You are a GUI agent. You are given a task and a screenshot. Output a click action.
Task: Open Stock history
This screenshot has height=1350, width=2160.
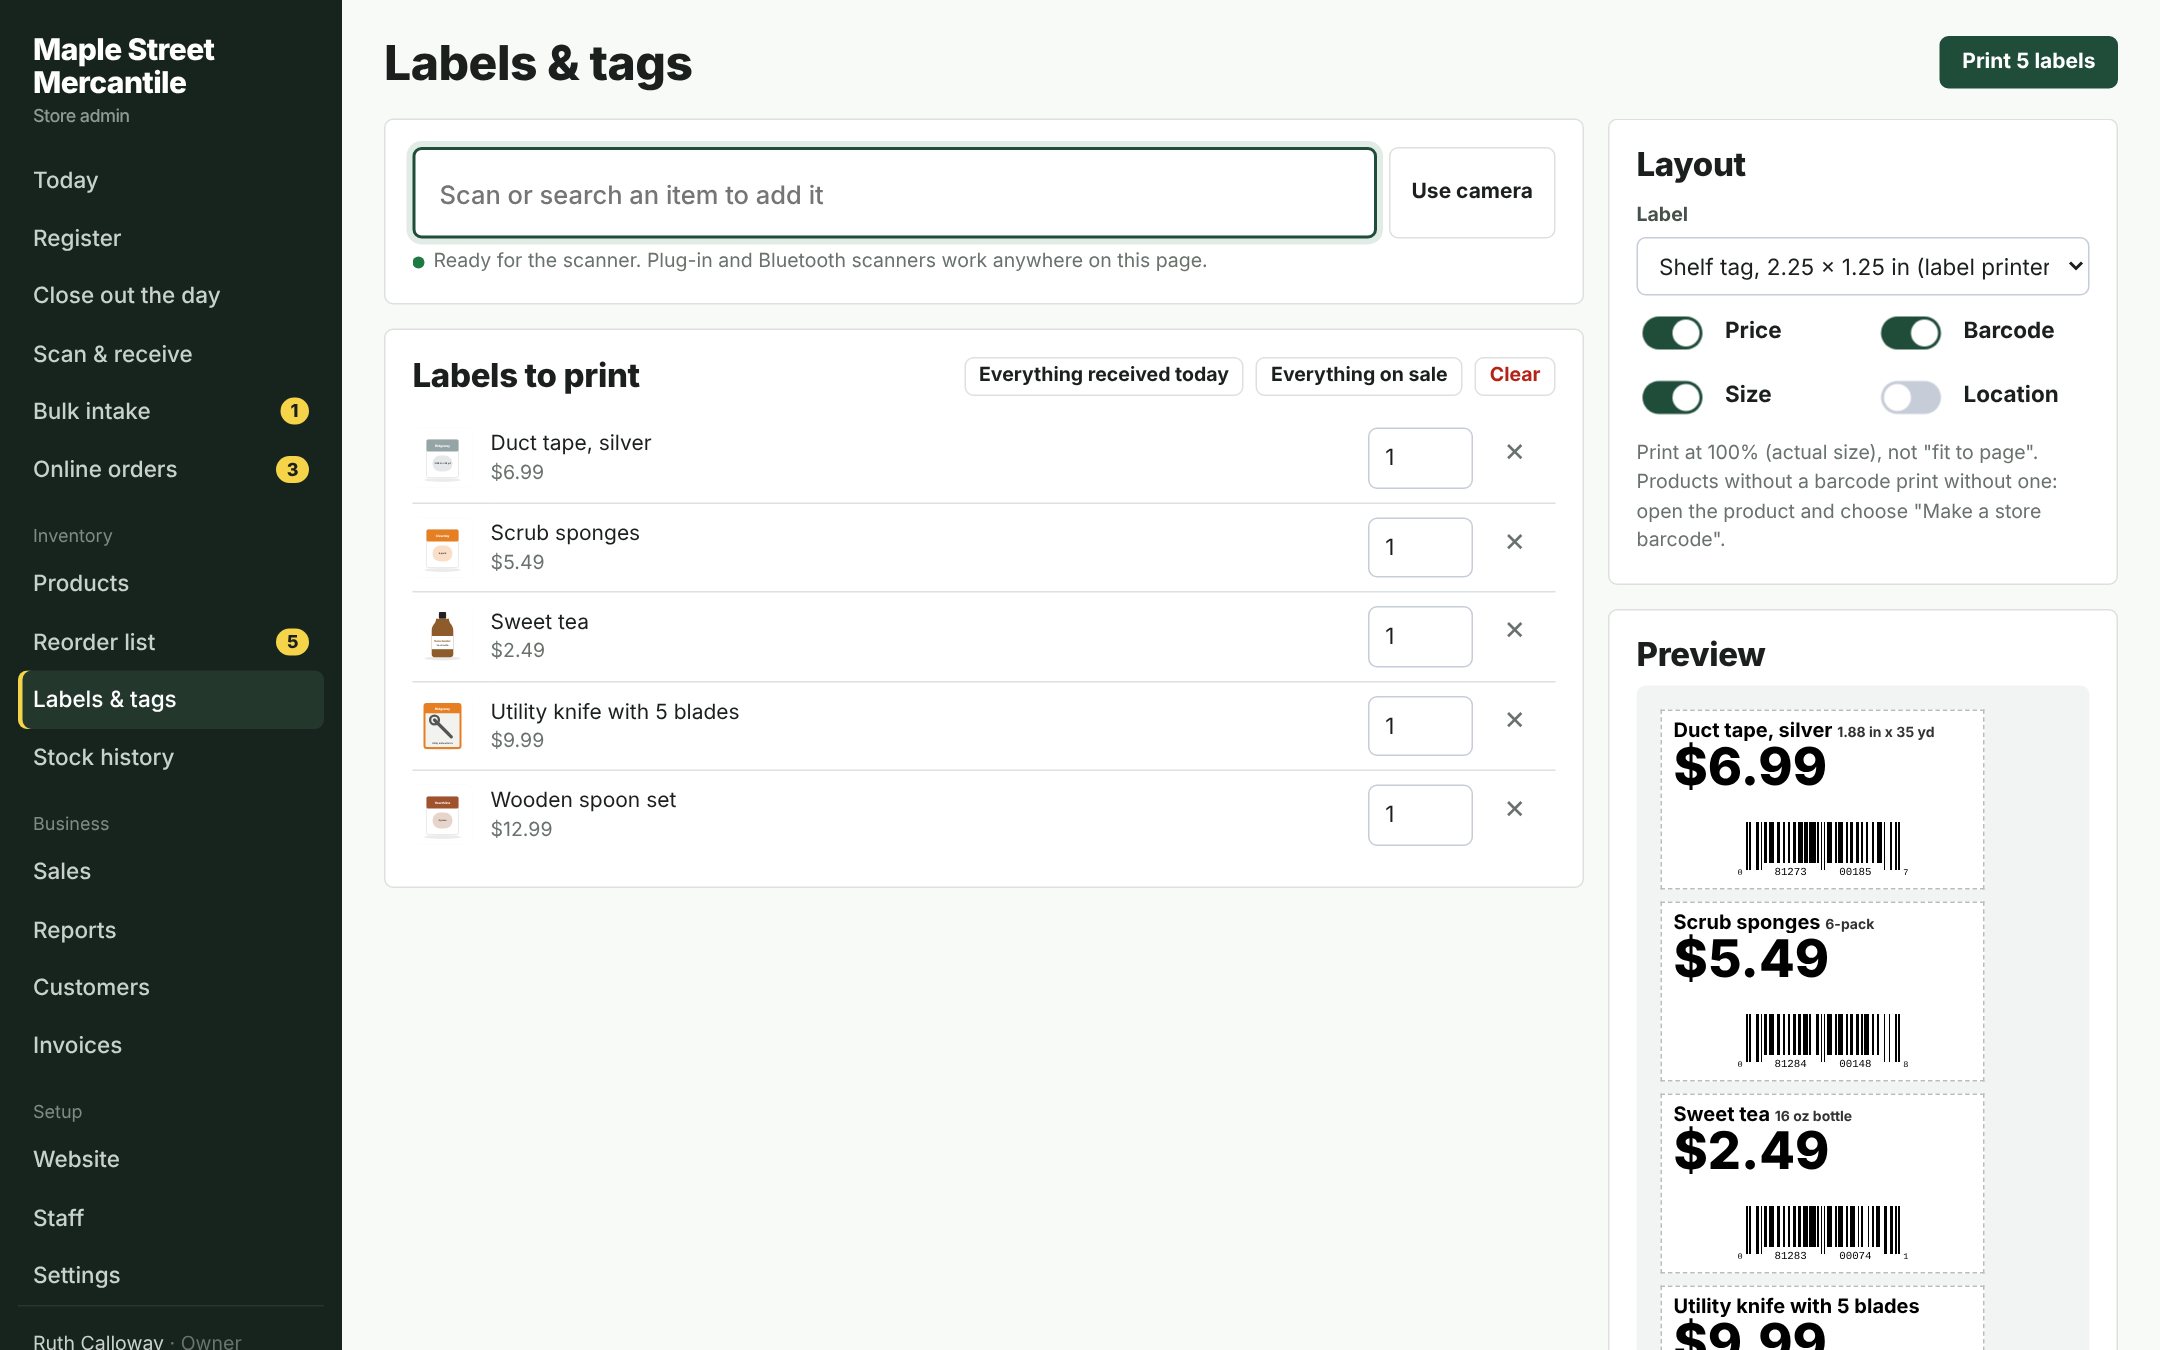(x=170, y=757)
